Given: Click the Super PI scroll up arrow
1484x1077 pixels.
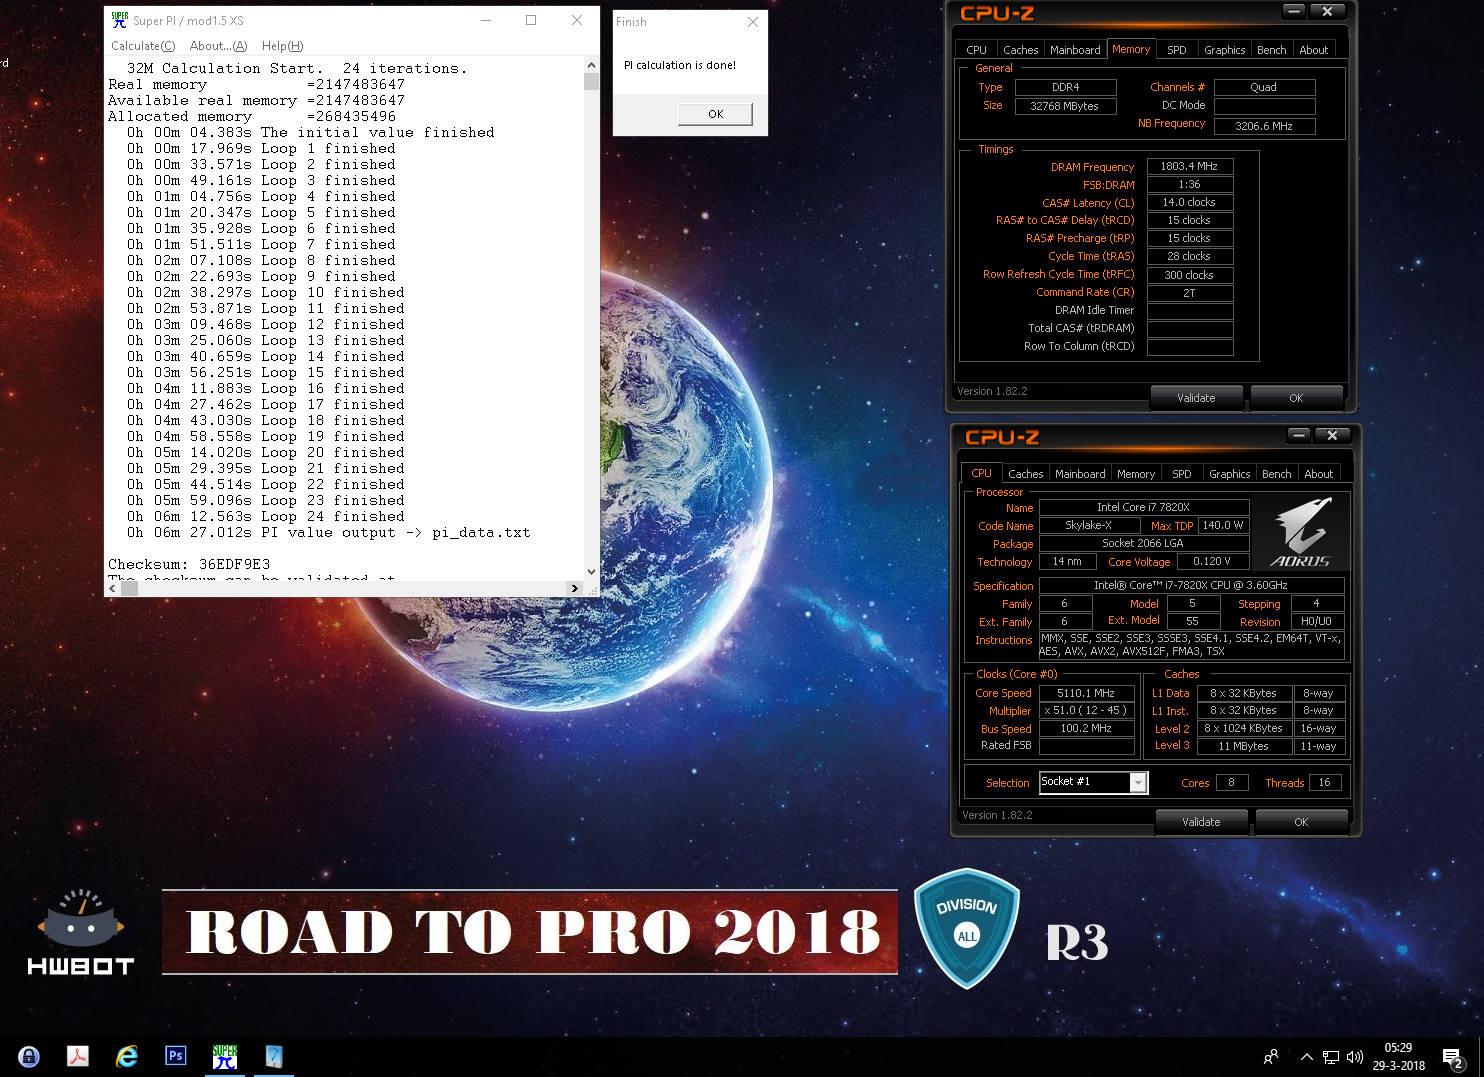Looking at the screenshot, I should 591,64.
